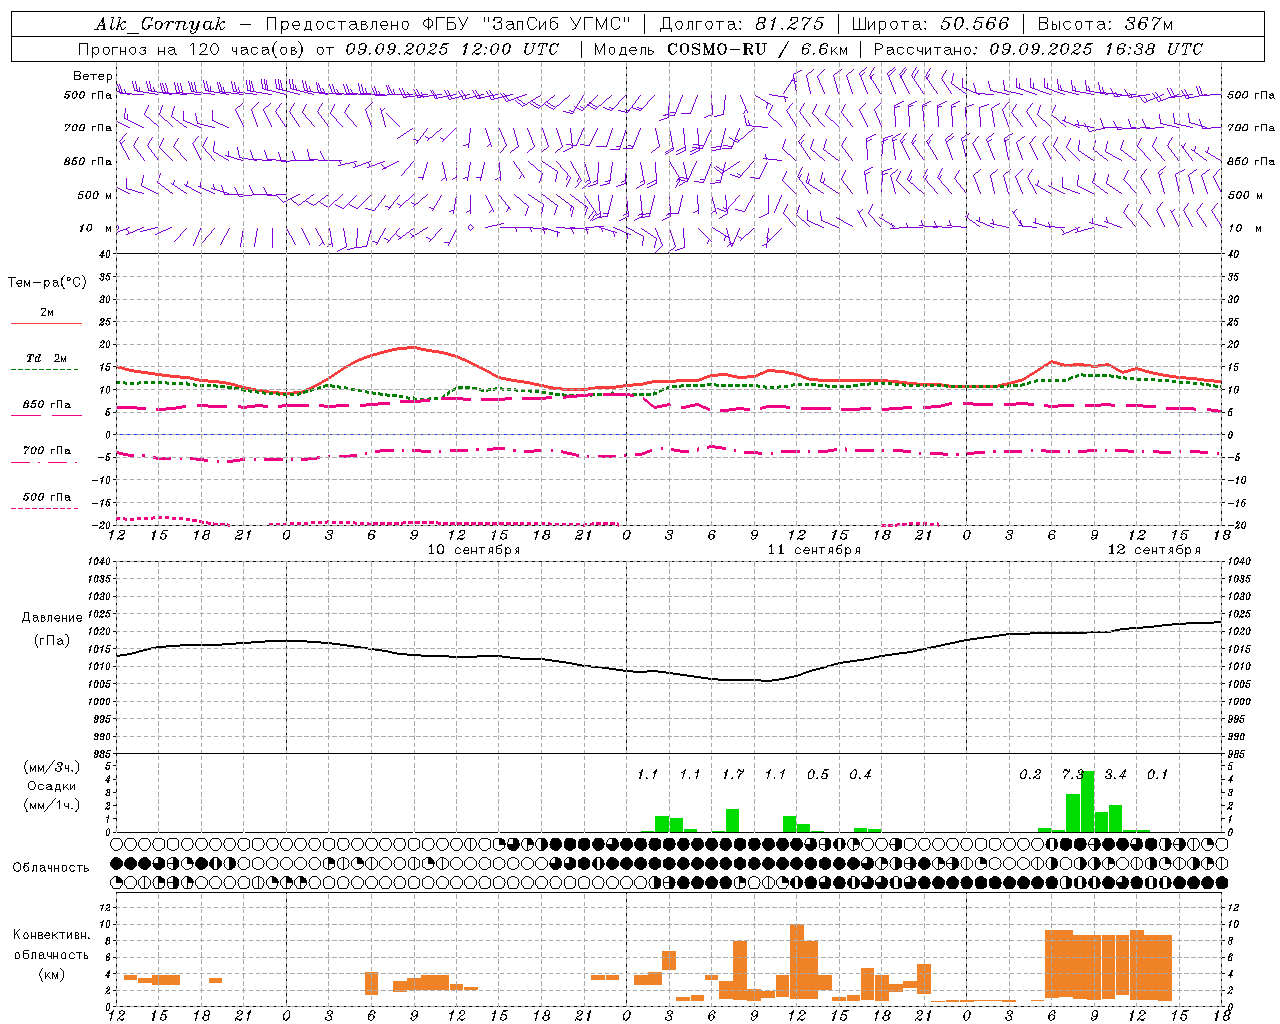Click the "11 сентября" date label
The image size is (1280, 1024).
813,550
